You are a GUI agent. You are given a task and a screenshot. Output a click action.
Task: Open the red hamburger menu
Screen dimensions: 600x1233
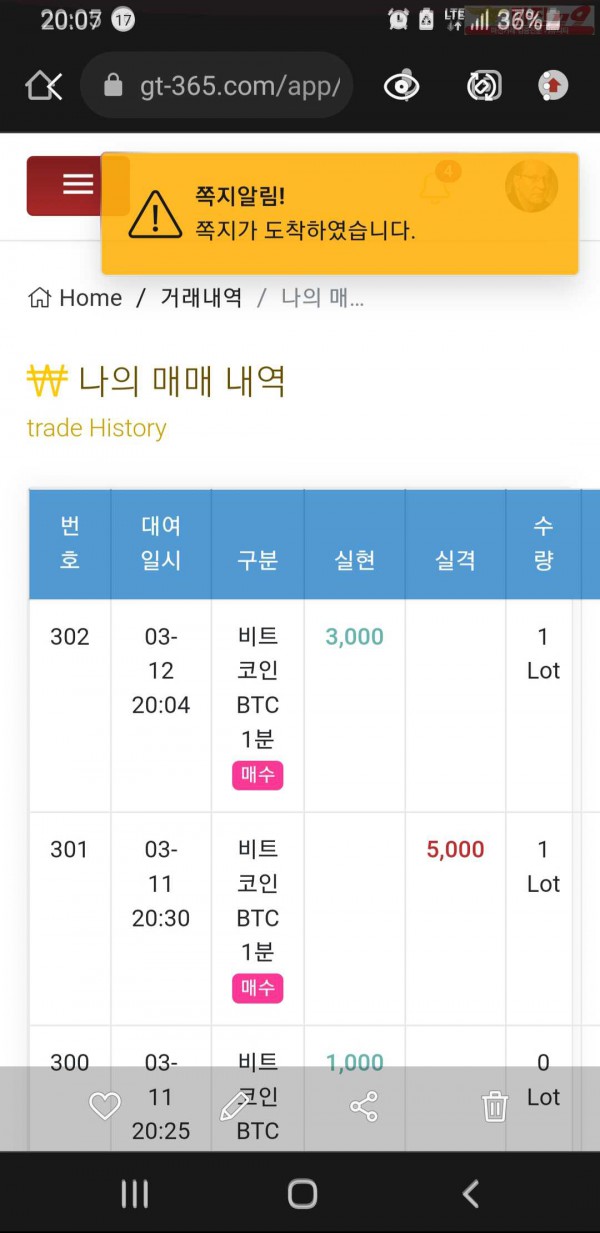pos(77,185)
